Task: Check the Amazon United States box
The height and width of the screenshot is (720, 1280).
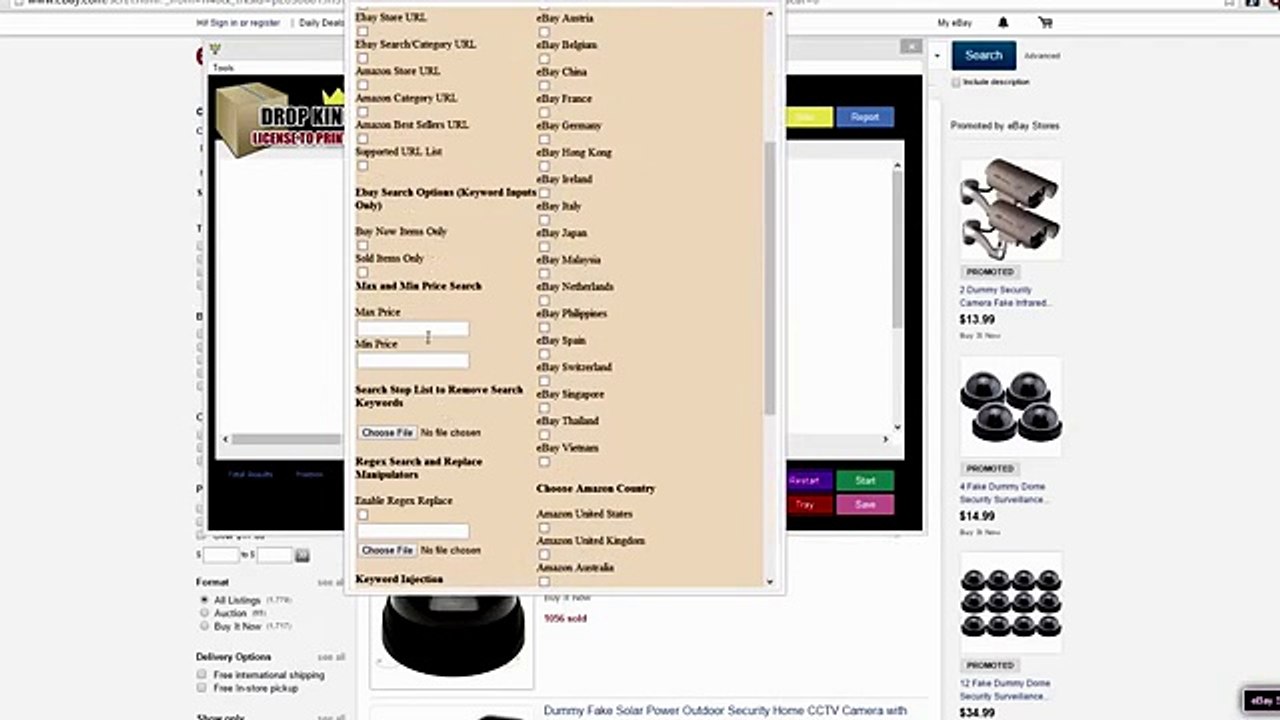Action: [x=544, y=528]
